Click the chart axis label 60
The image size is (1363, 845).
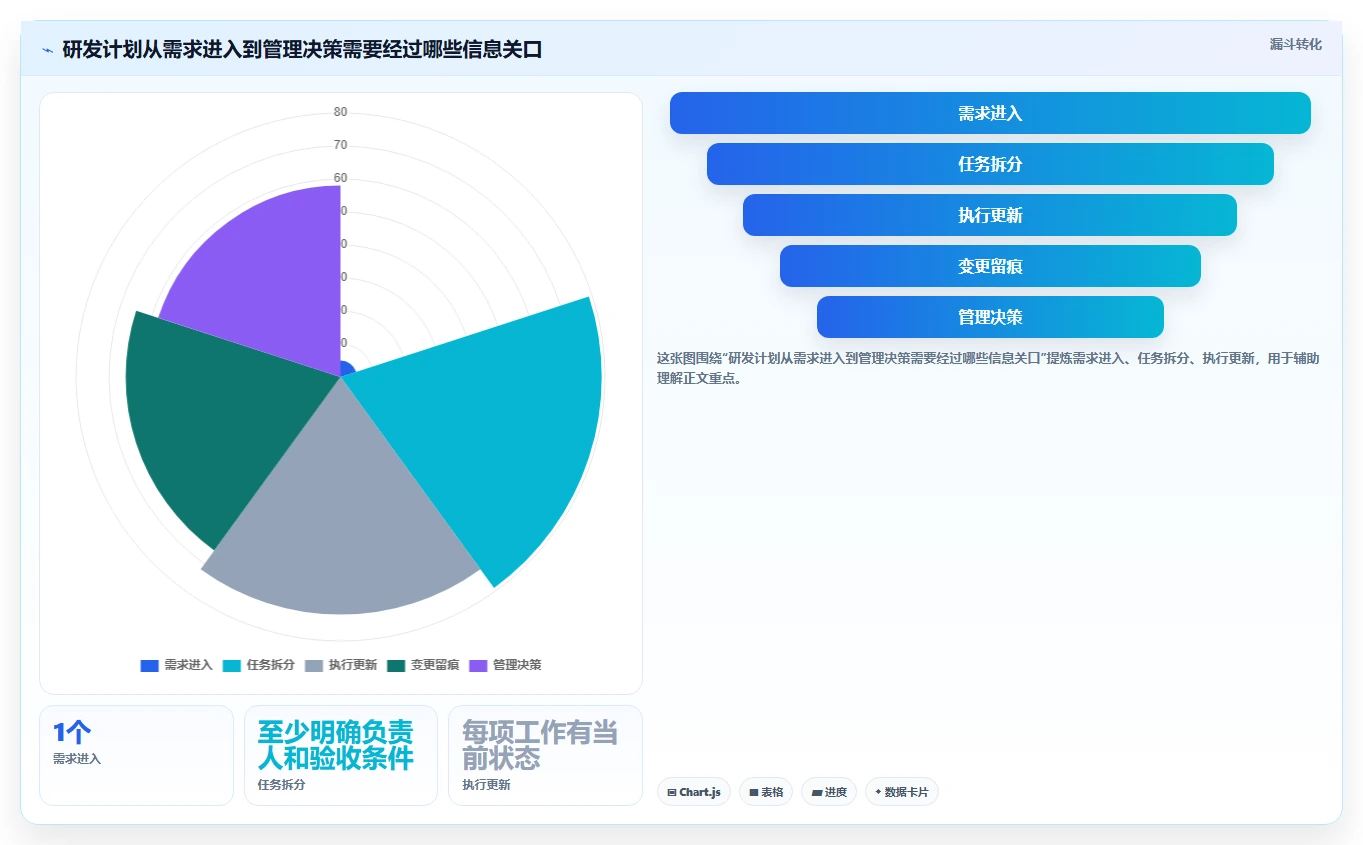click(x=341, y=178)
